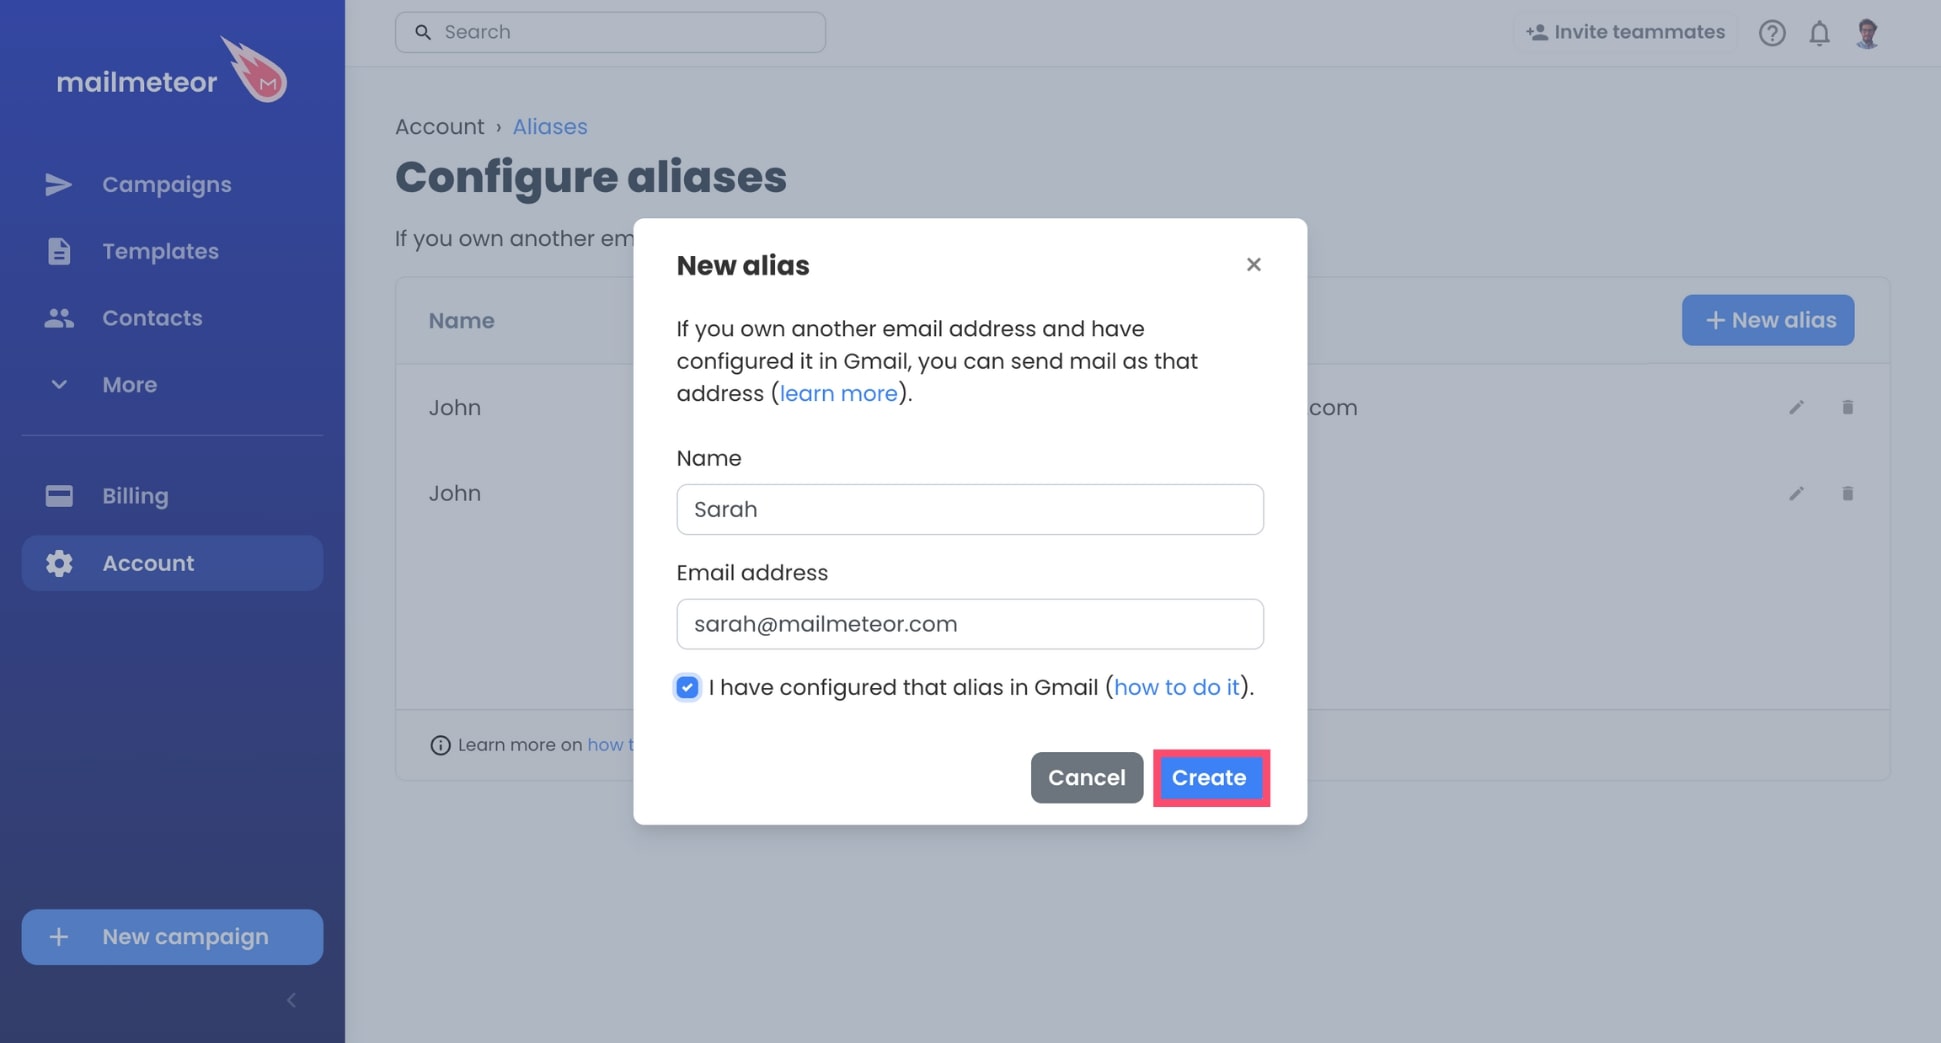Cancel the new alias dialog

click(x=1086, y=777)
